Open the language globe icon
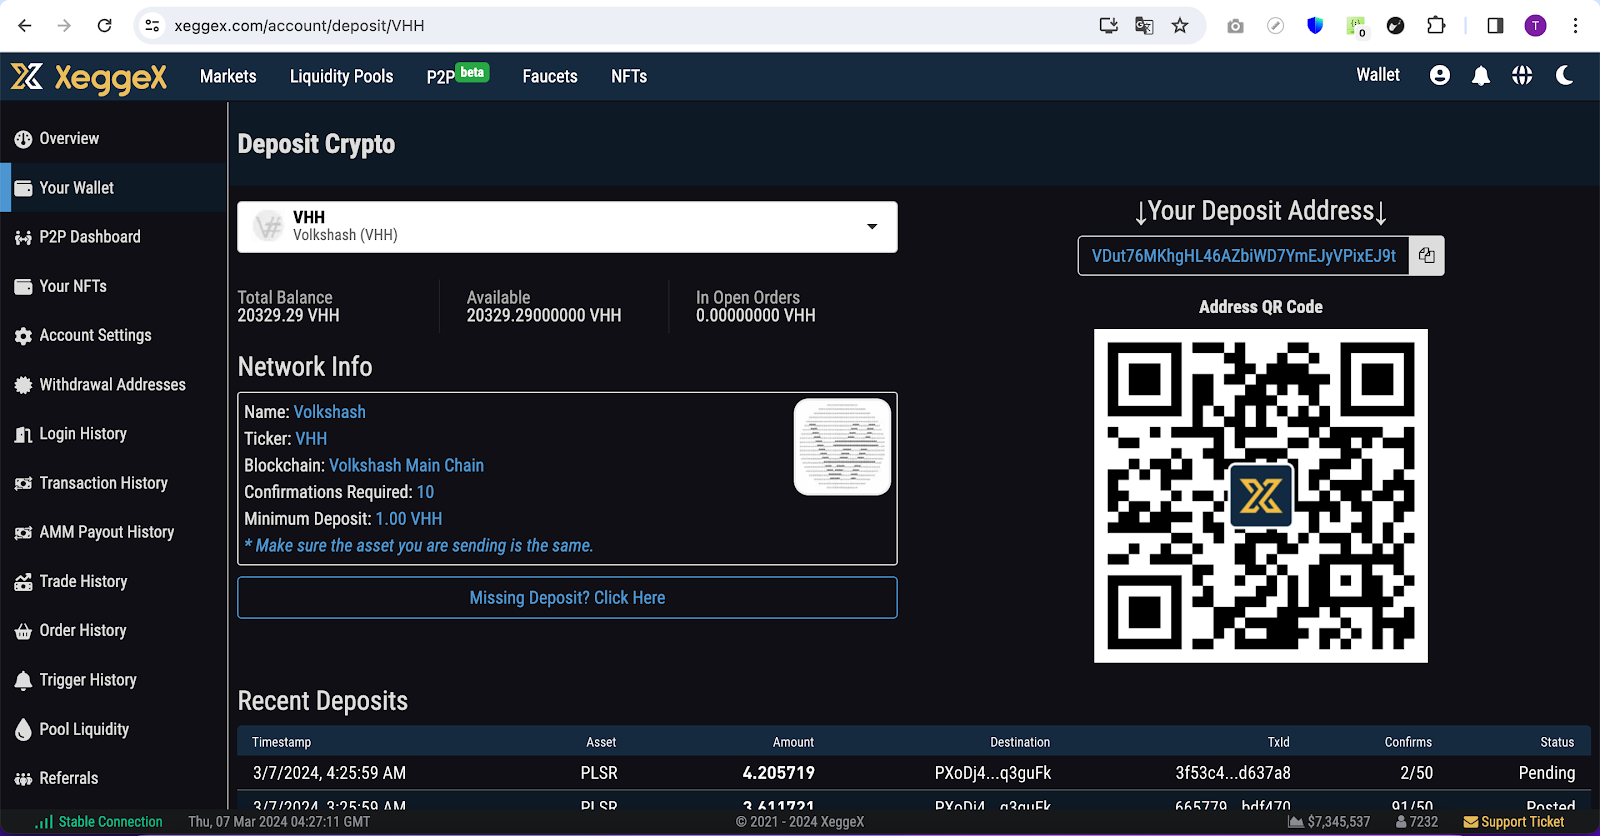Image resolution: width=1600 pixels, height=836 pixels. click(1522, 75)
